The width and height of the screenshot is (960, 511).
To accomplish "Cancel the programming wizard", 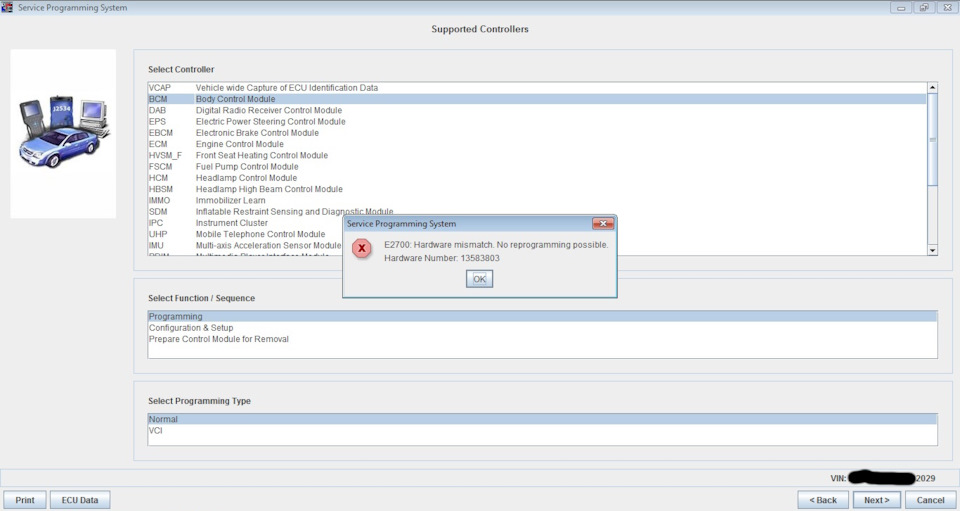I will (930, 500).
